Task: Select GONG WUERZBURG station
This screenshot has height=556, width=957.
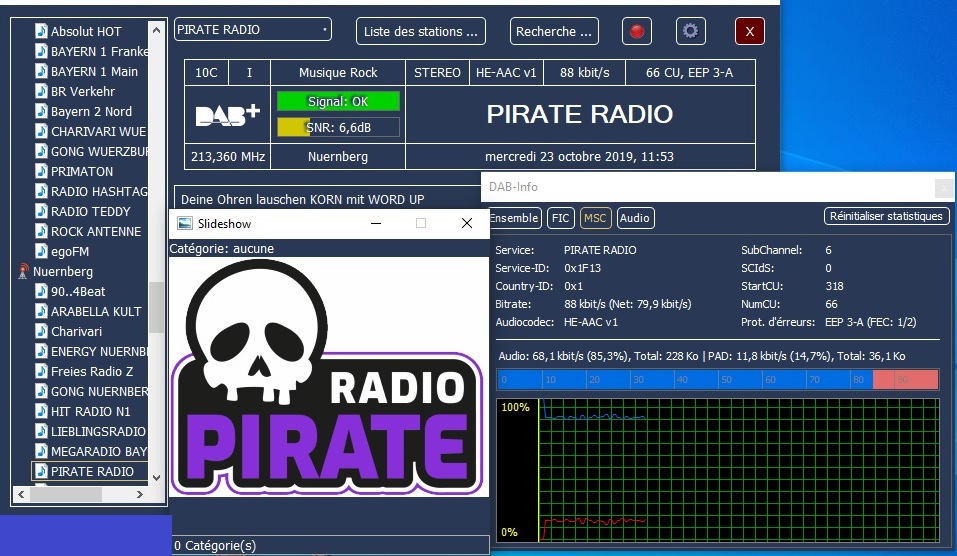Action: [x=99, y=151]
